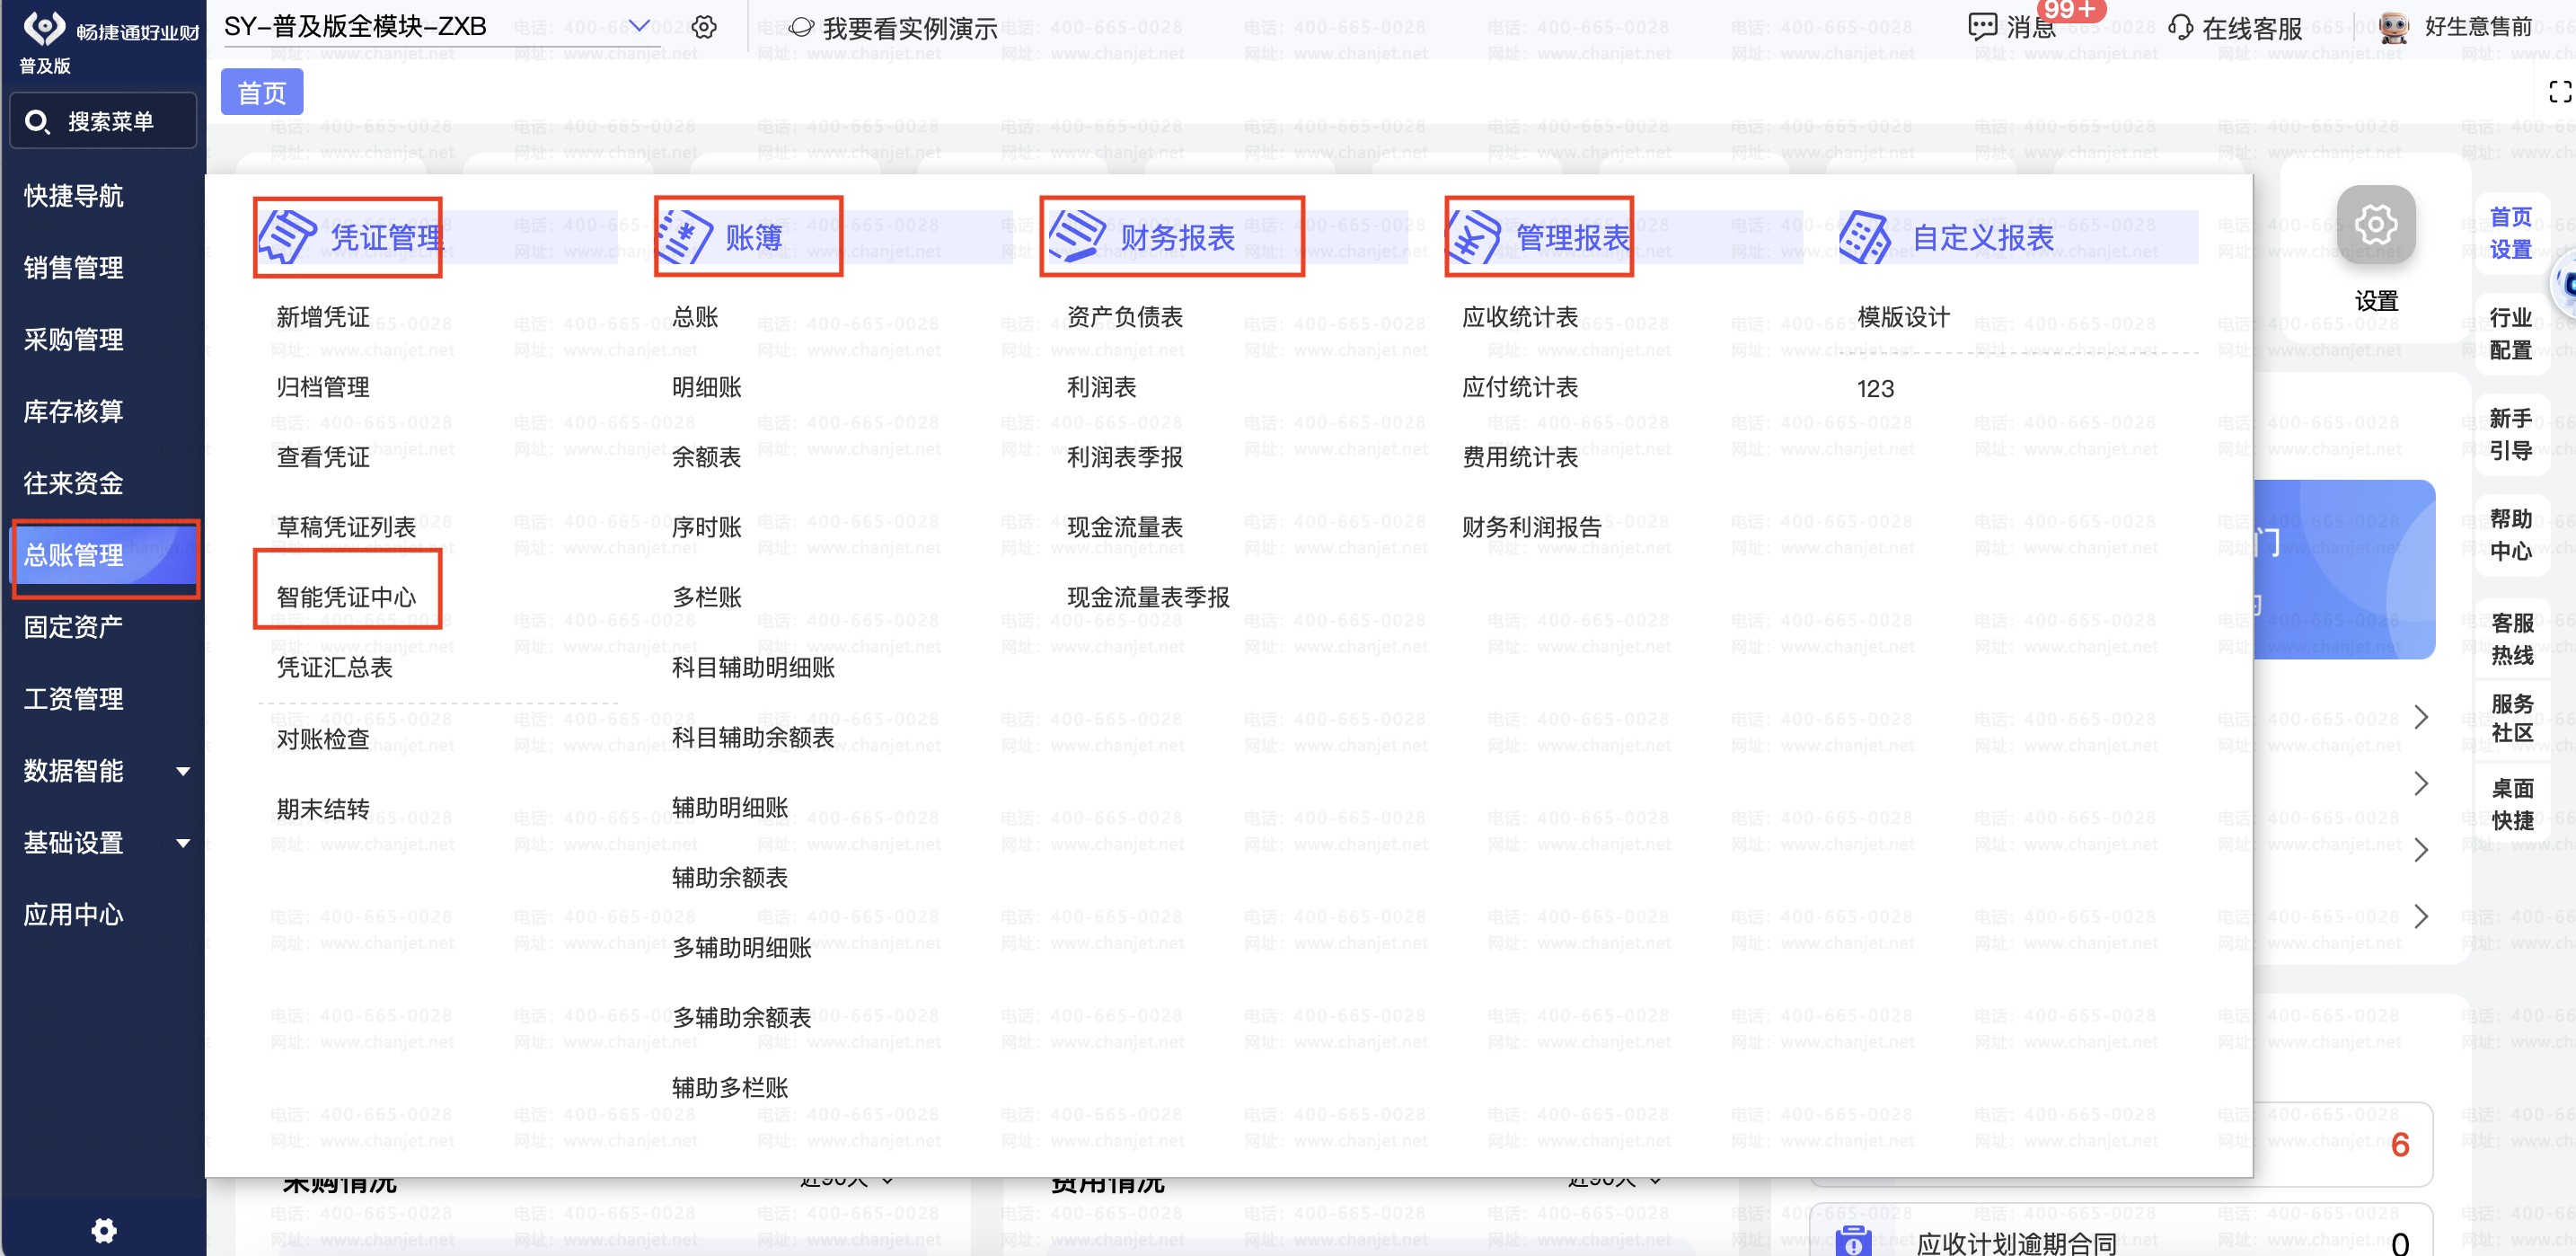Open 利润表季报 link

coord(1125,457)
